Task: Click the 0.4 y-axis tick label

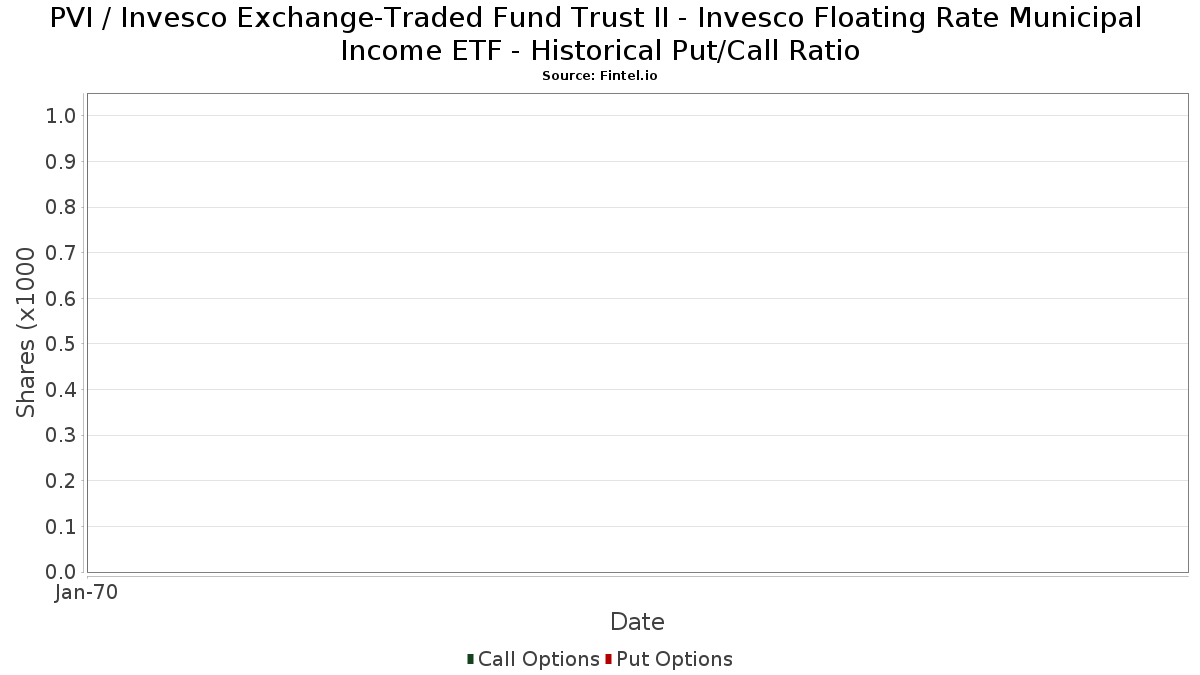Action: tap(61, 390)
